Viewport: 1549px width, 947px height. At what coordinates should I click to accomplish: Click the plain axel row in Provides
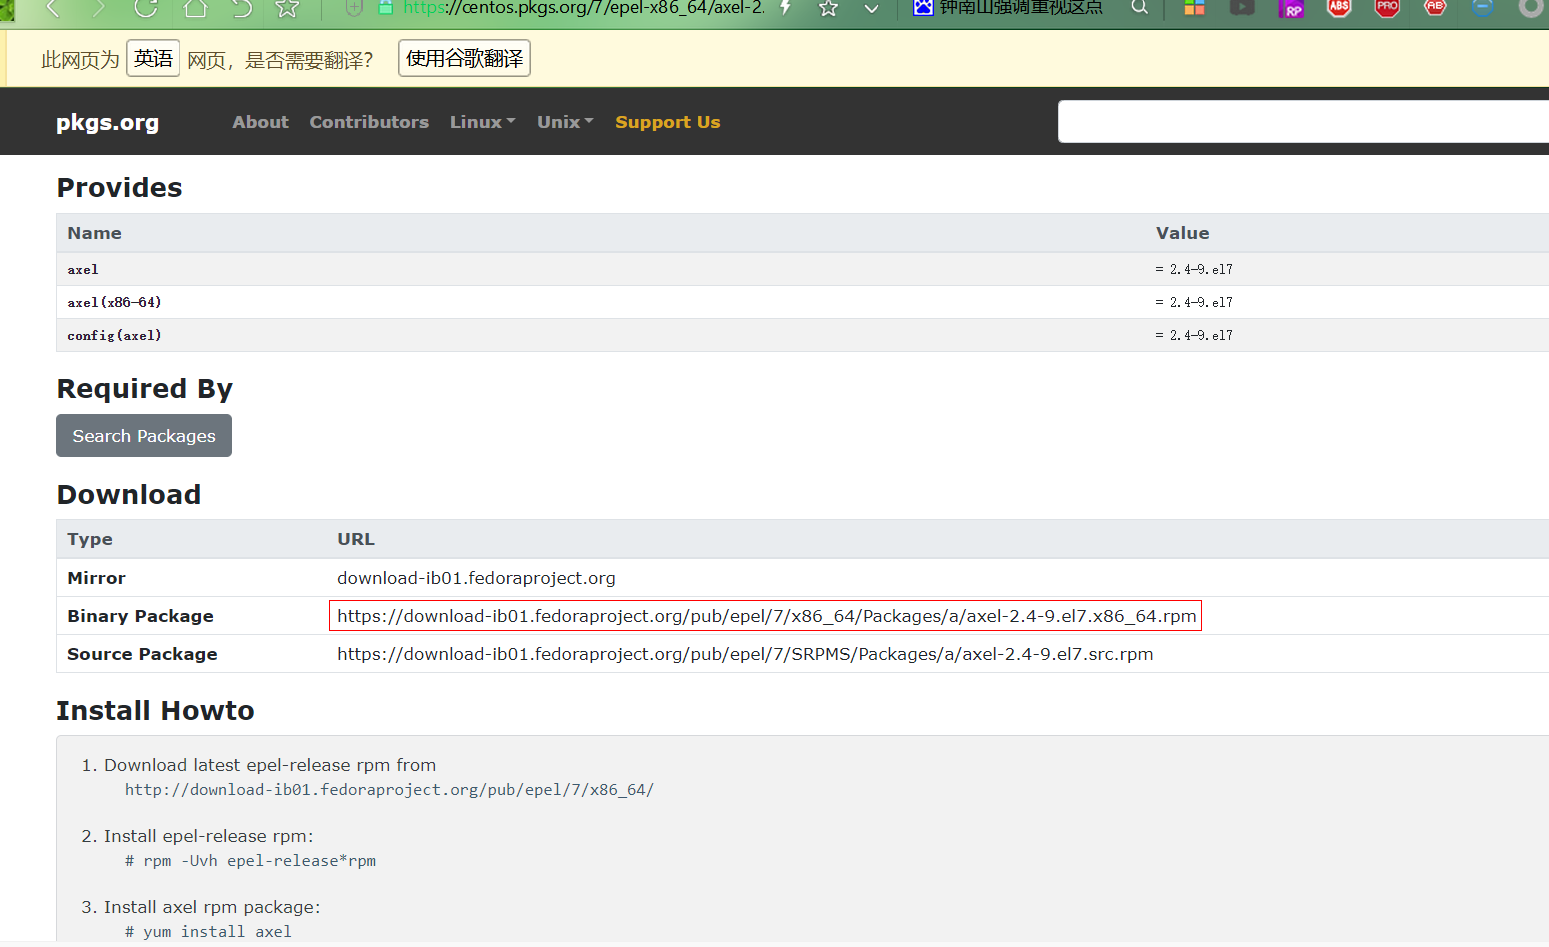click(x=83, y=270)
